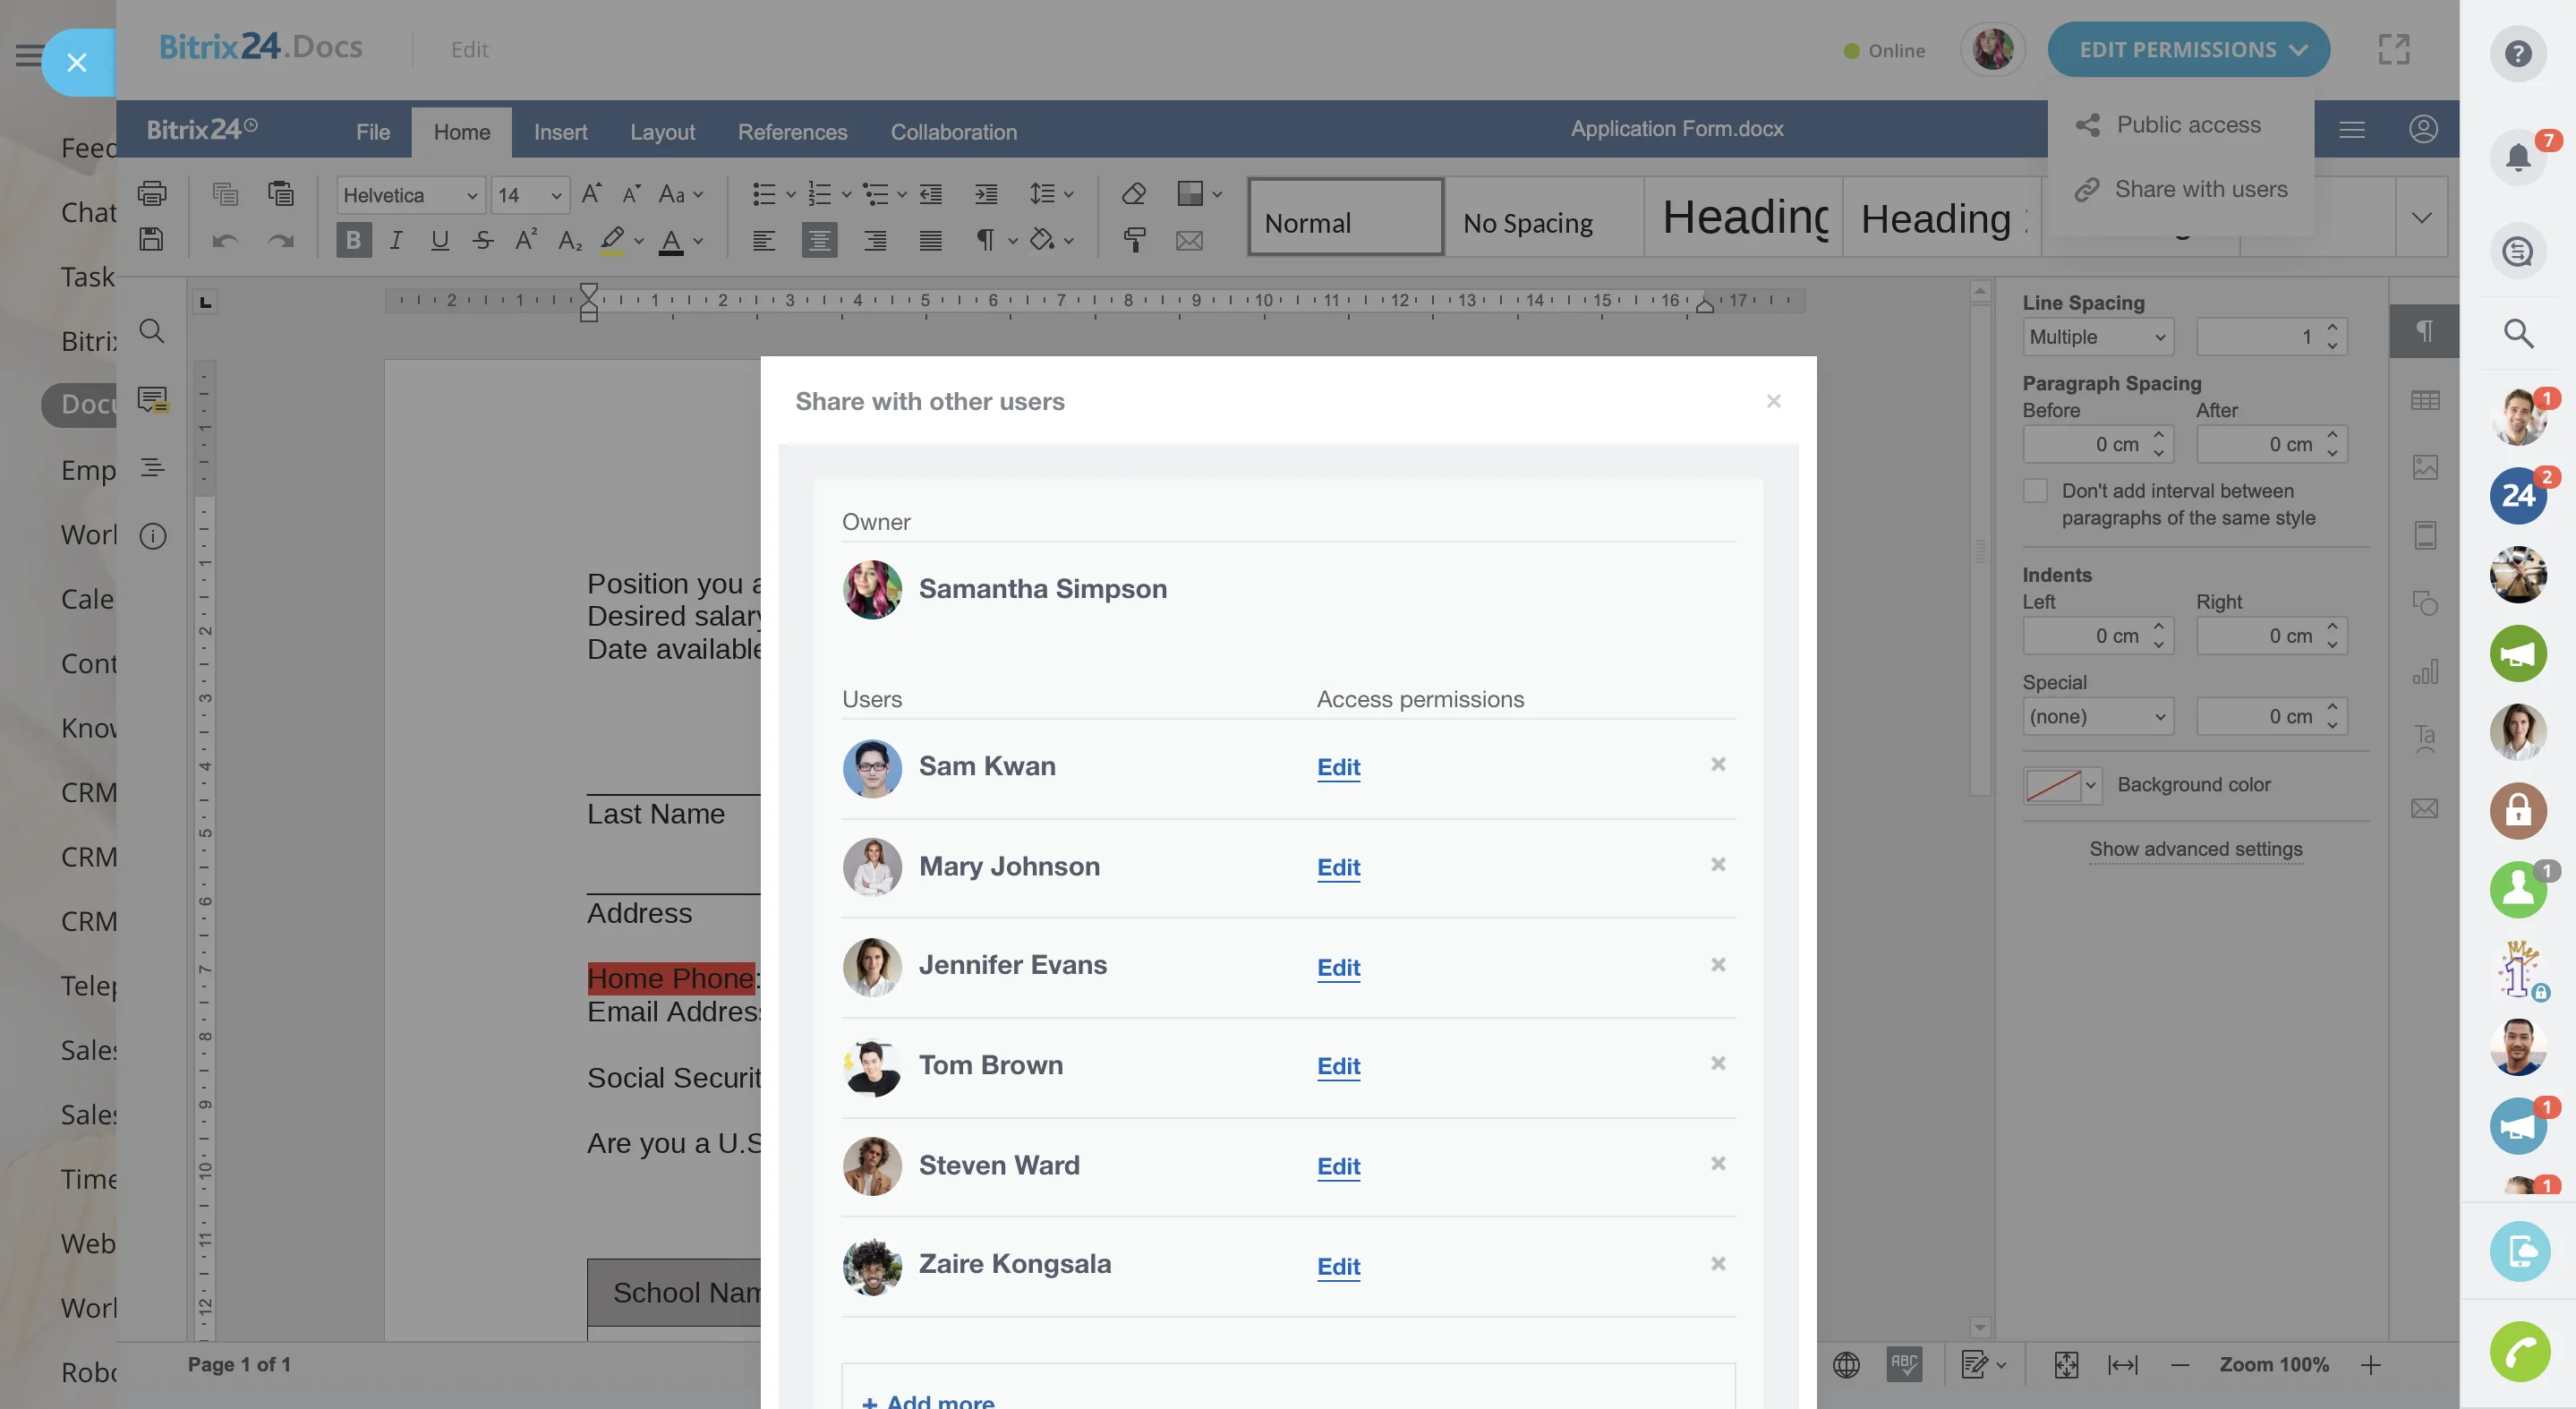Open the Edit Permissions dropdown button
Viewport: 2576px width, 1409px height.
[x=2188, y=50]
